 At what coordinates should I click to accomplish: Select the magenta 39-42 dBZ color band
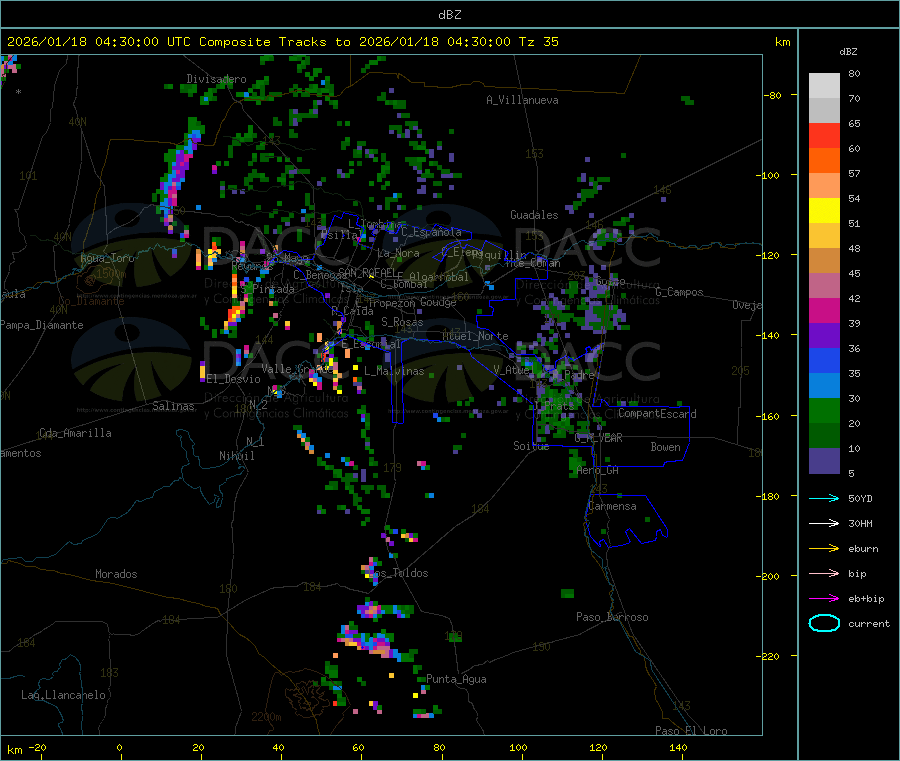824,310
